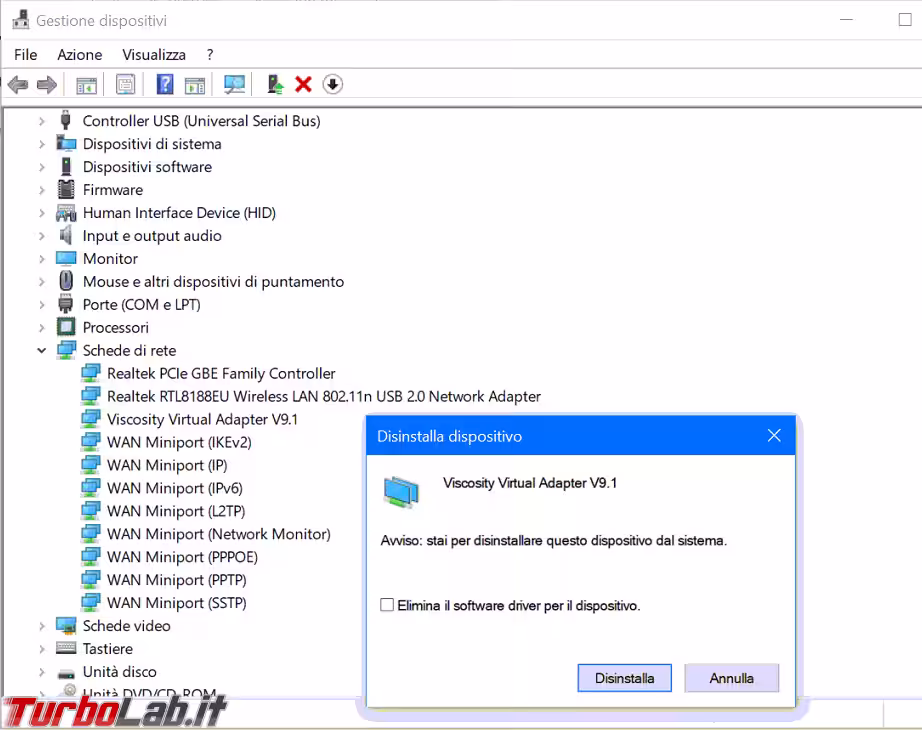Image resolution: width=922 pixels, height=730 pixels.
Task: Expand Schede video node
Action: 41,625
